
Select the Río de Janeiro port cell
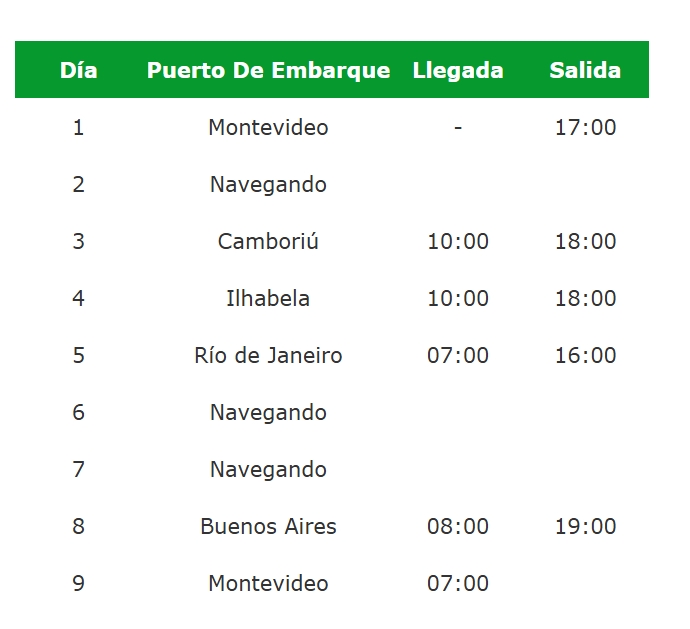point(268,355)
